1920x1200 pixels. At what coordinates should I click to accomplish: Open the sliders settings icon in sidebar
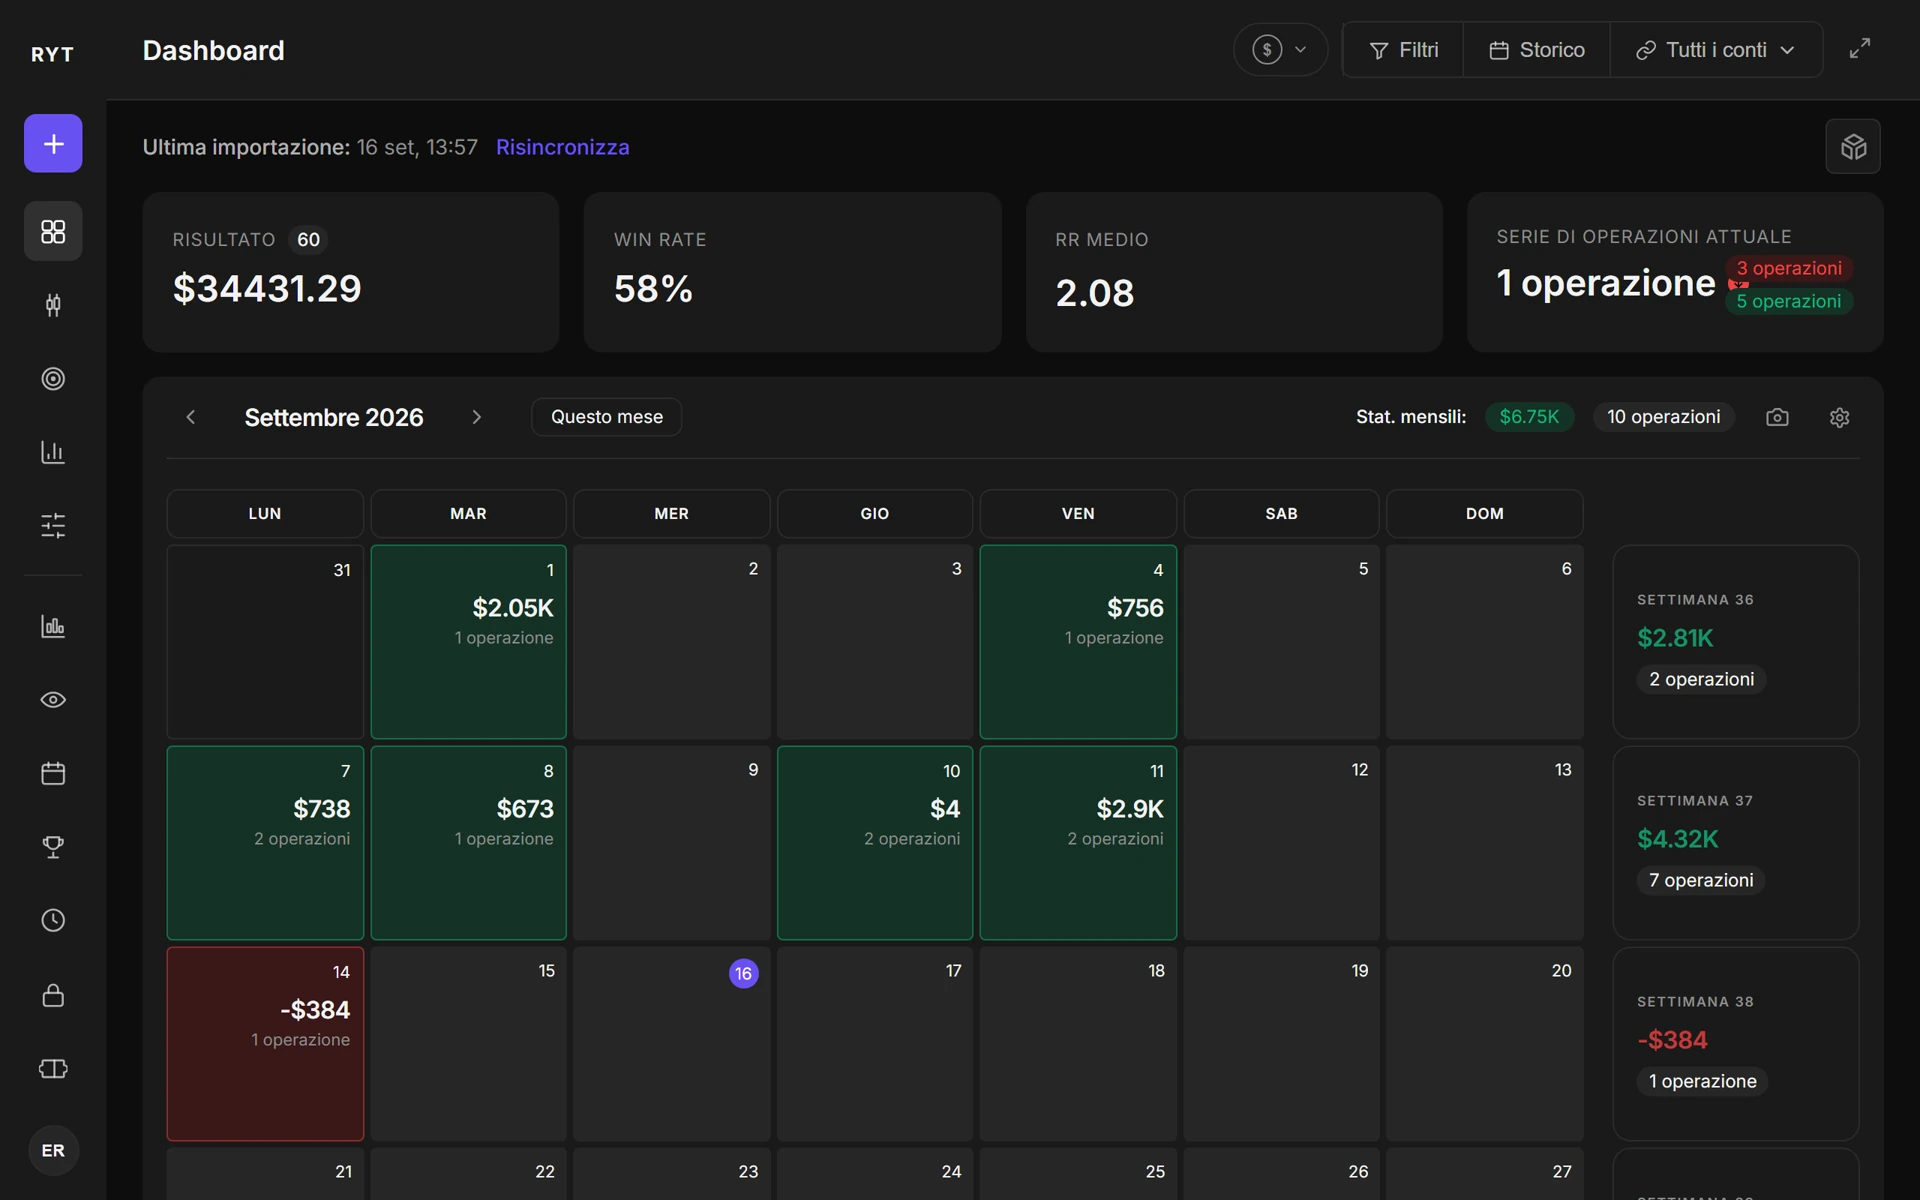53,525
